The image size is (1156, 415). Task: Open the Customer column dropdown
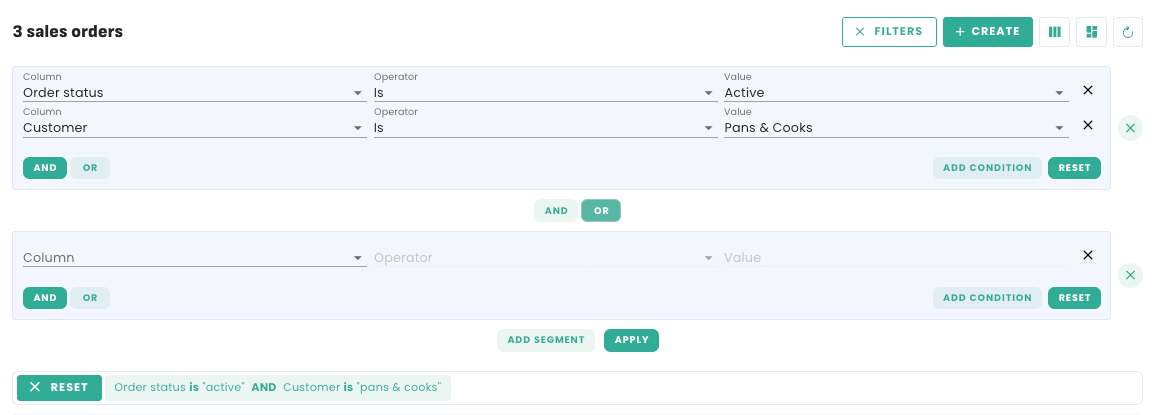[193, 128]
